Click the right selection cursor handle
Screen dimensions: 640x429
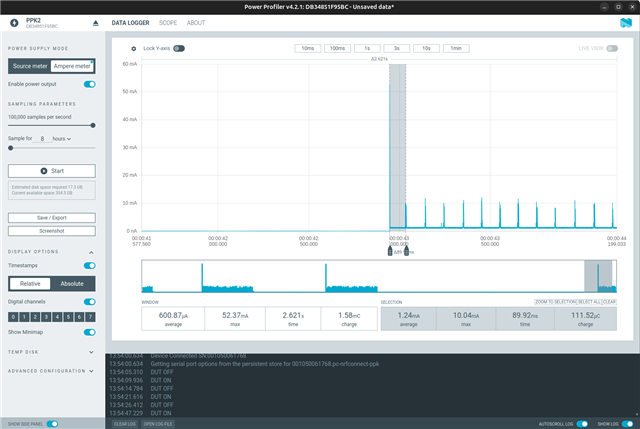(406, 251)
